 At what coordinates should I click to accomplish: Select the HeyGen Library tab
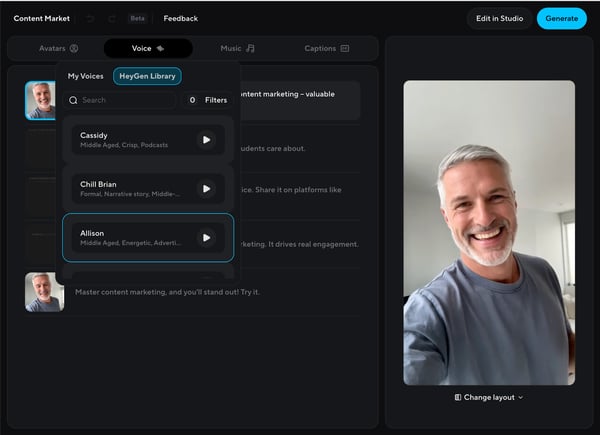click(x=146, y=76)
